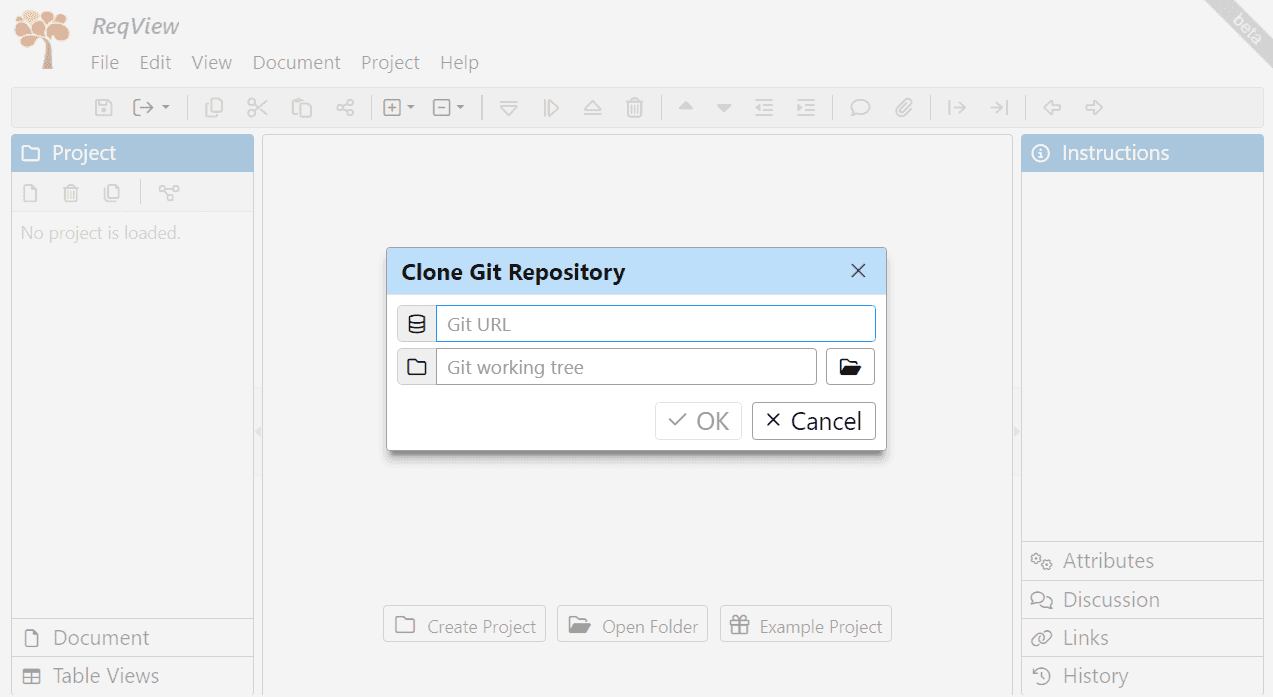1273x697 pixels.
Task: Click the downward triangle expand icon
Action: point(508,107)
